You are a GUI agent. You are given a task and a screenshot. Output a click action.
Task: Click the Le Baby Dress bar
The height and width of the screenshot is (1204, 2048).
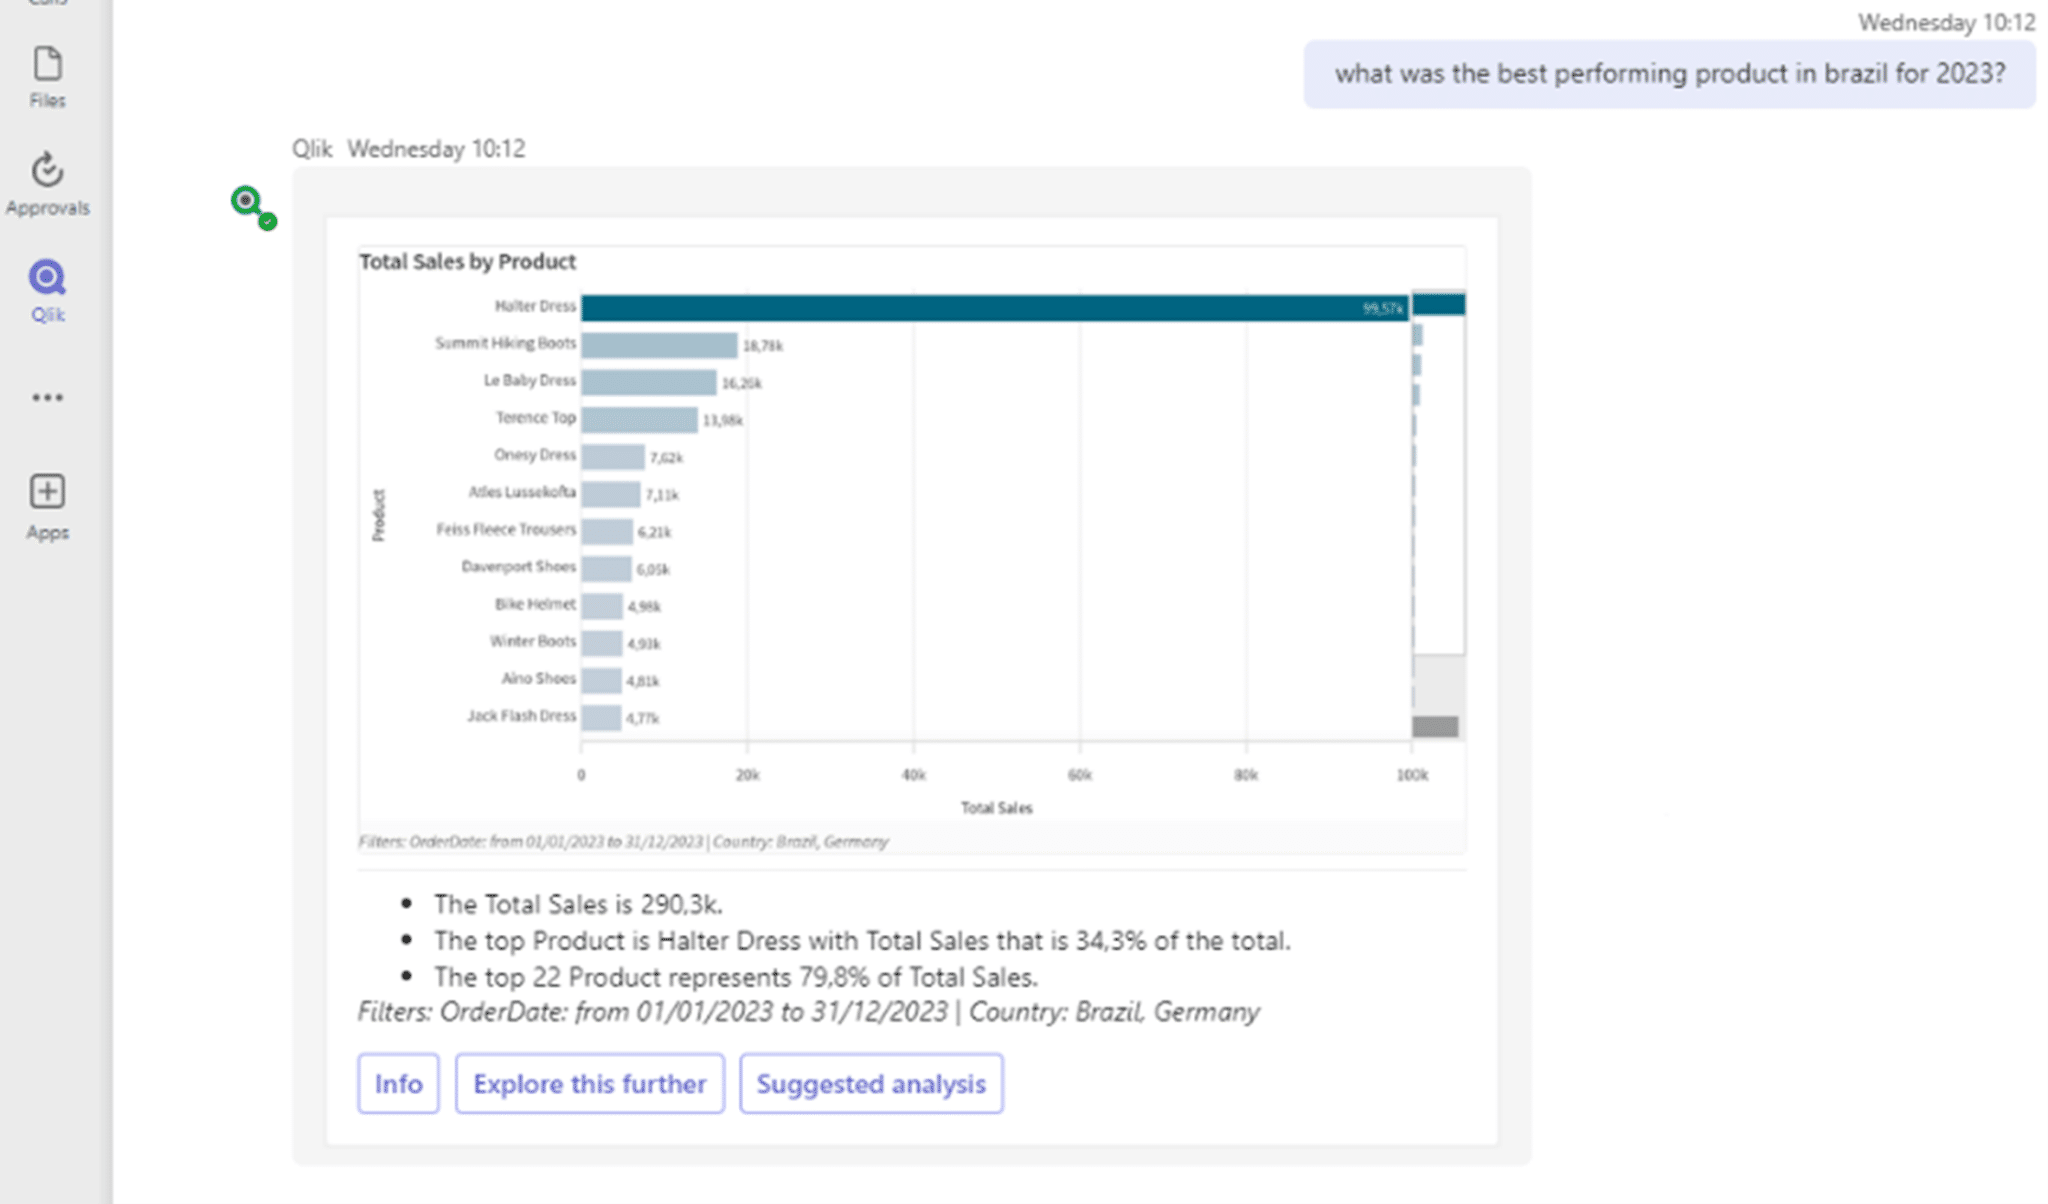click(x=648, y=382)
